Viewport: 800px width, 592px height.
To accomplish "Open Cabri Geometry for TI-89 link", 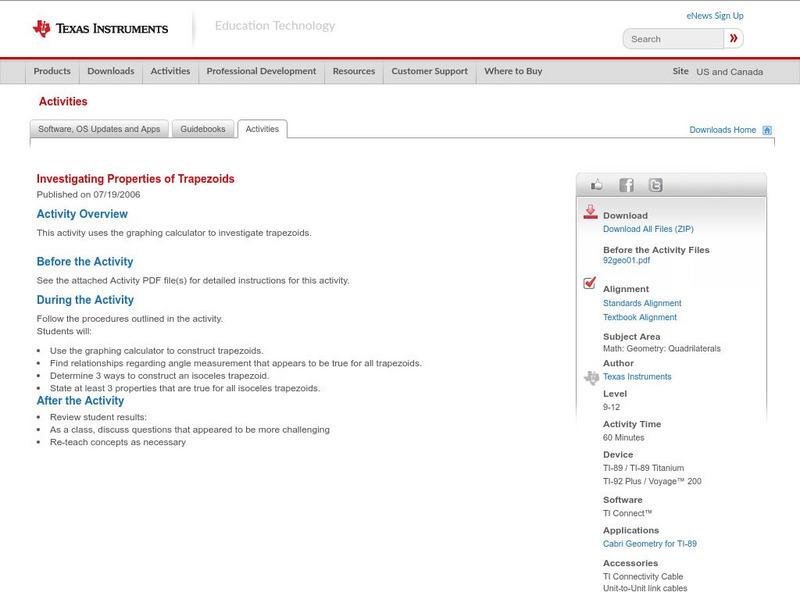I will point(649,544).
